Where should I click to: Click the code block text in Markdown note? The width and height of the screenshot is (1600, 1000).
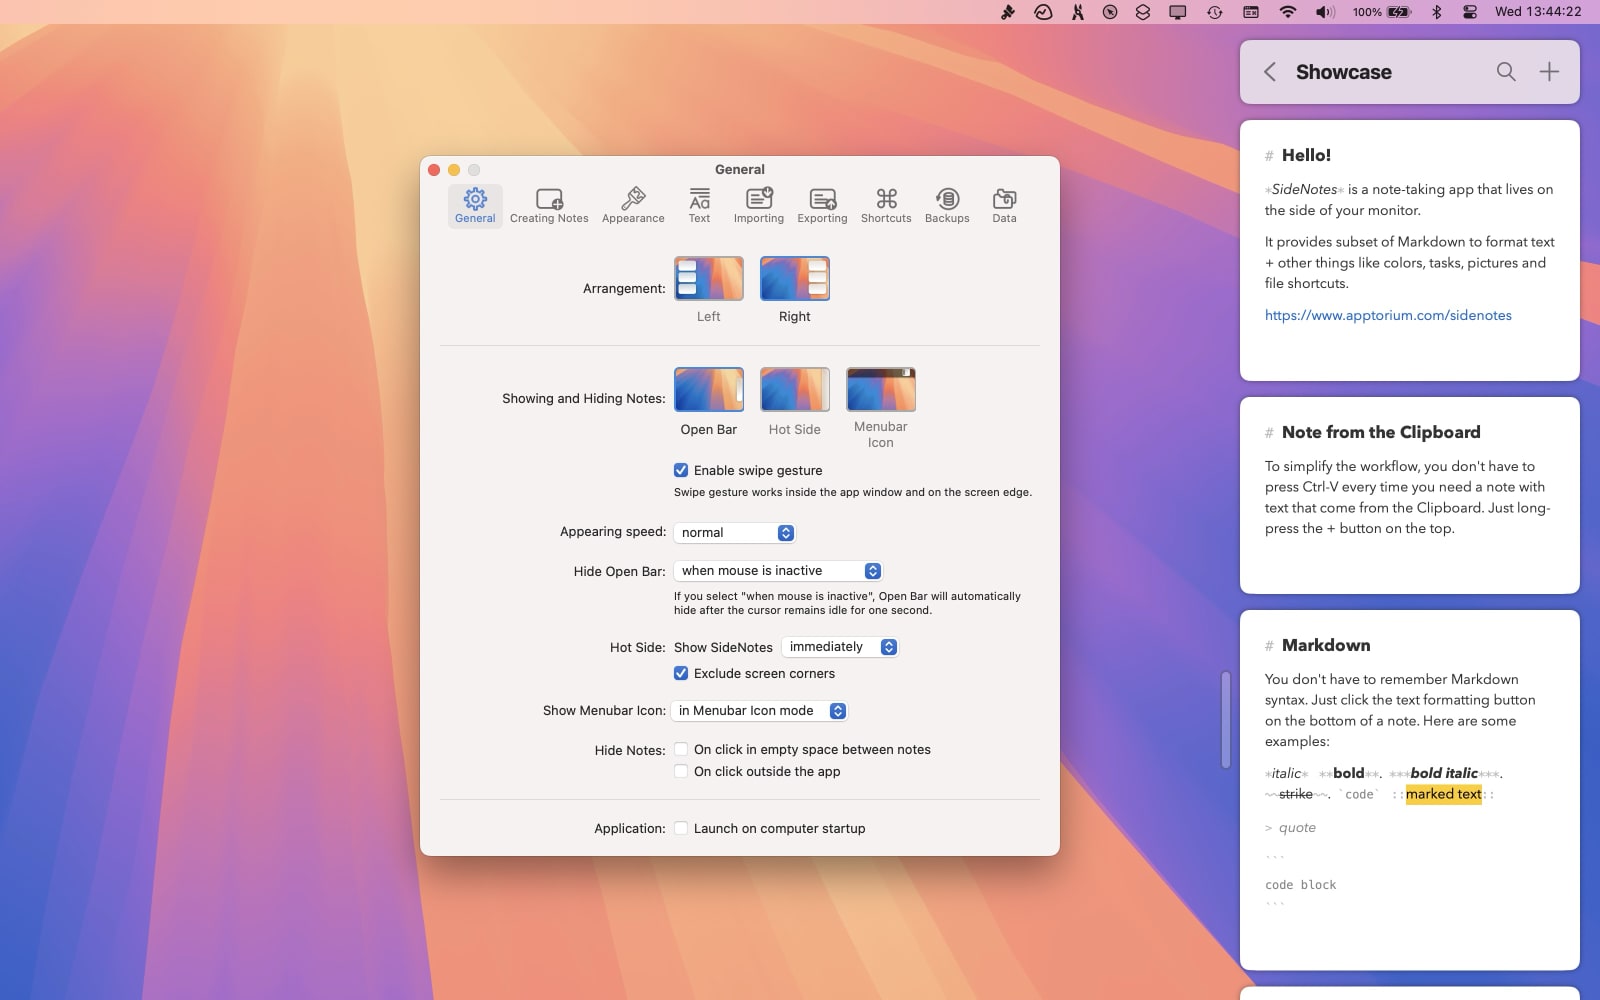click(1300, 885)
